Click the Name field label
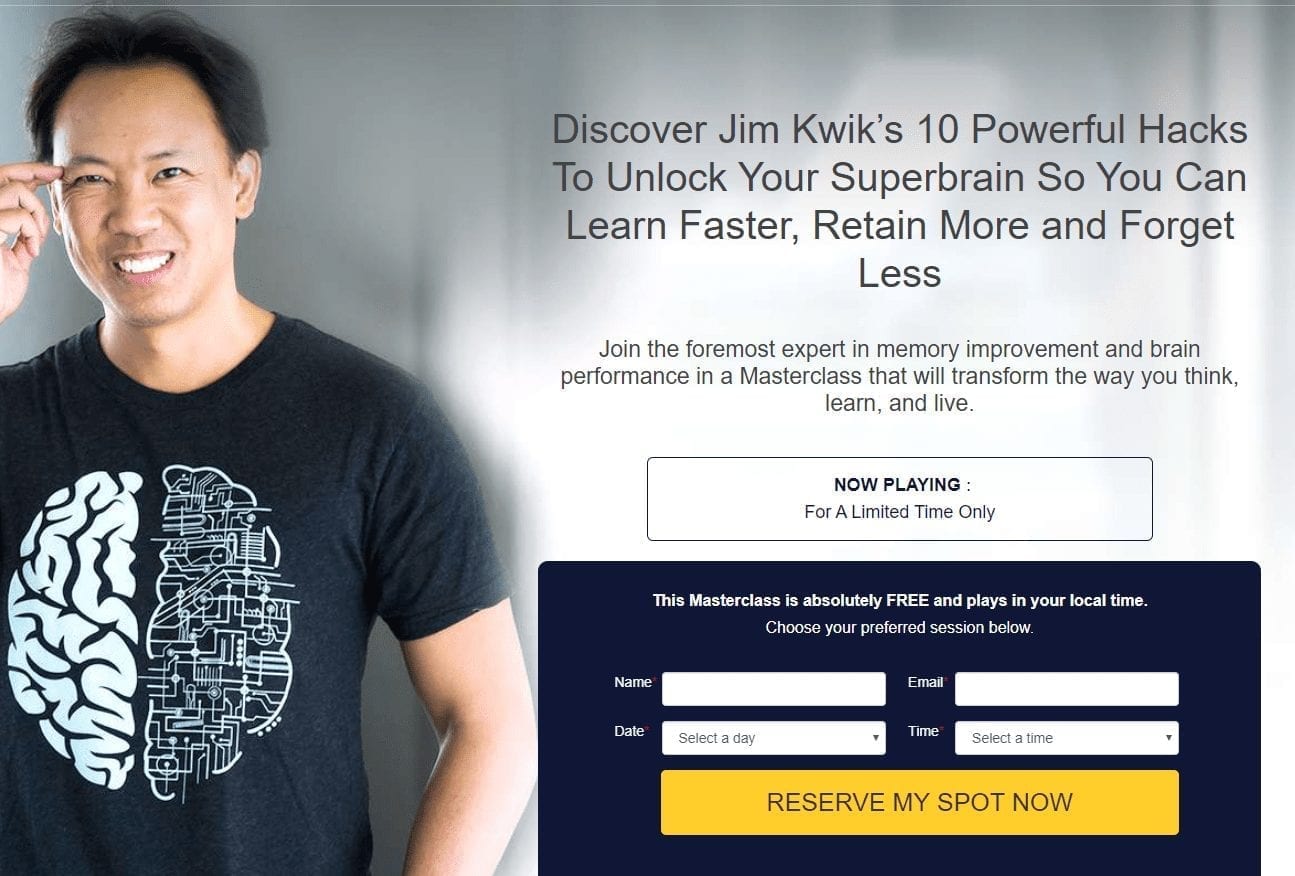The width and height of the screenshot is (1295, 876). pos(632,682)
